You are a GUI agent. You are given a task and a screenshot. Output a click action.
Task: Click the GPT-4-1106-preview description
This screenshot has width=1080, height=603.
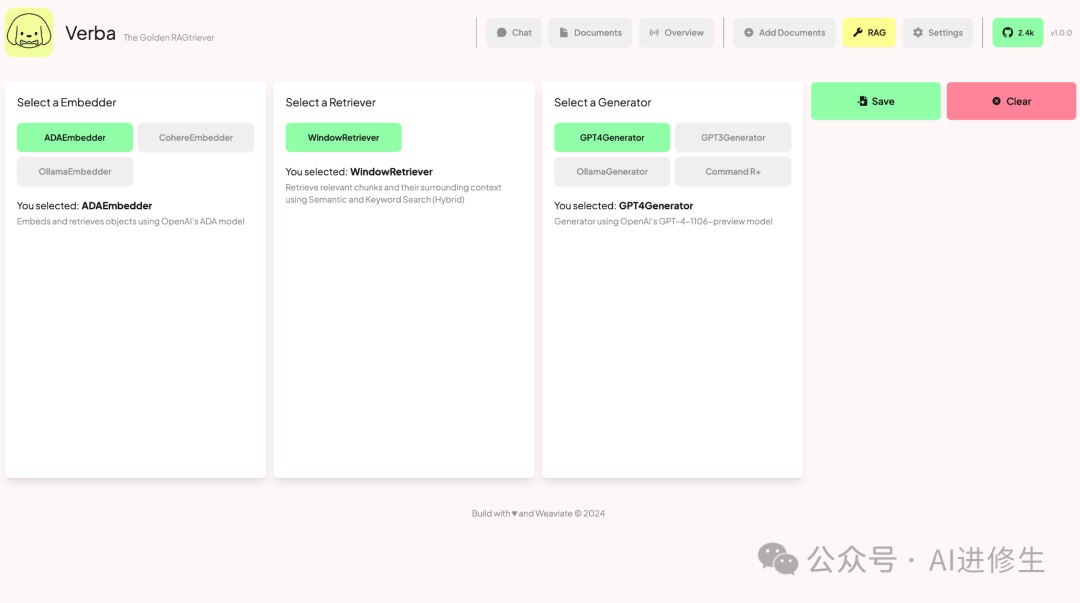[663, 221]
